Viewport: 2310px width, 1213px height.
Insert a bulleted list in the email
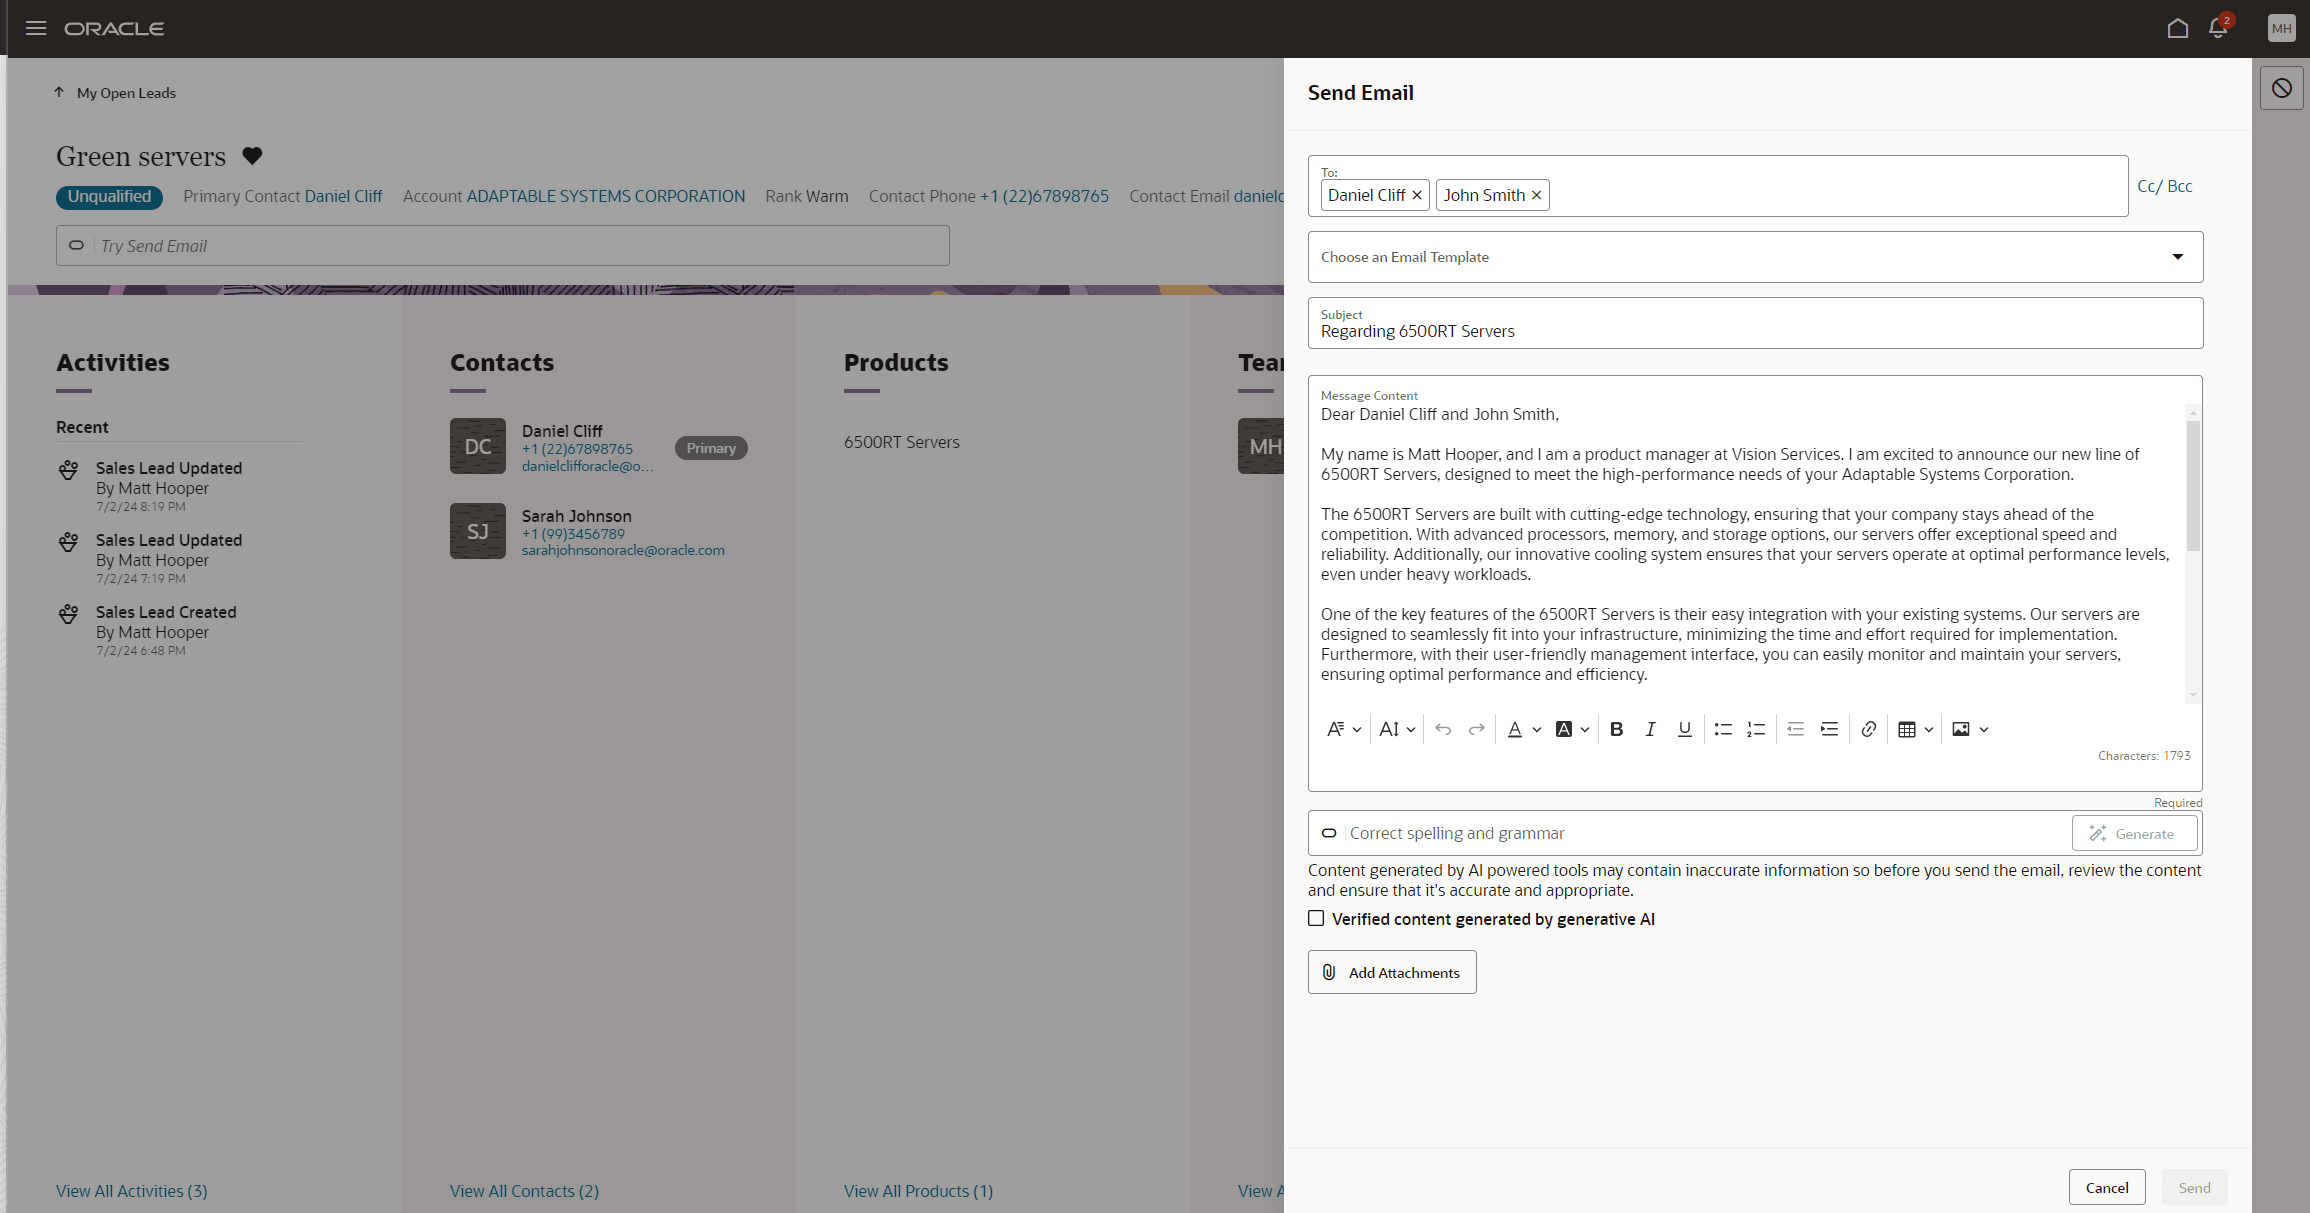(x=1722, y=729)
